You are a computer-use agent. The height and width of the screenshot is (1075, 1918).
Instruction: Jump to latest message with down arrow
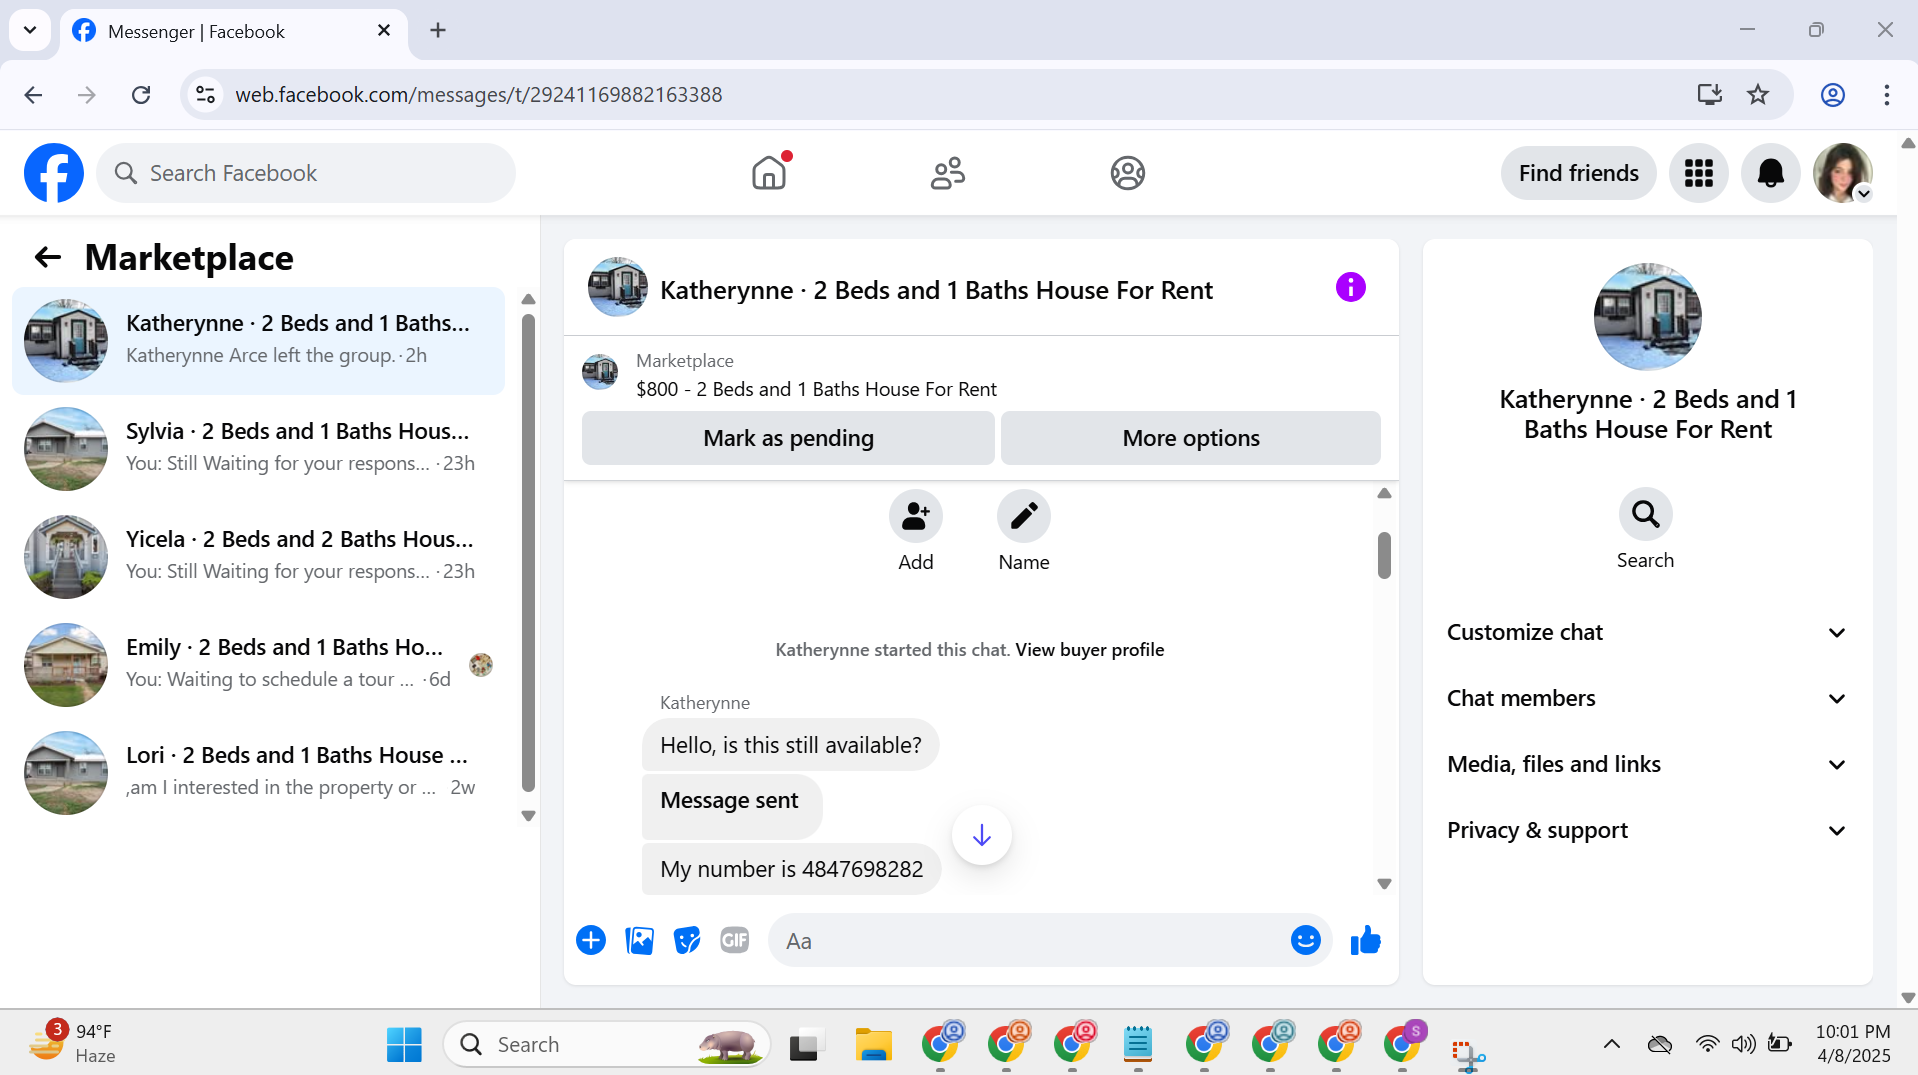coord(981,835)
